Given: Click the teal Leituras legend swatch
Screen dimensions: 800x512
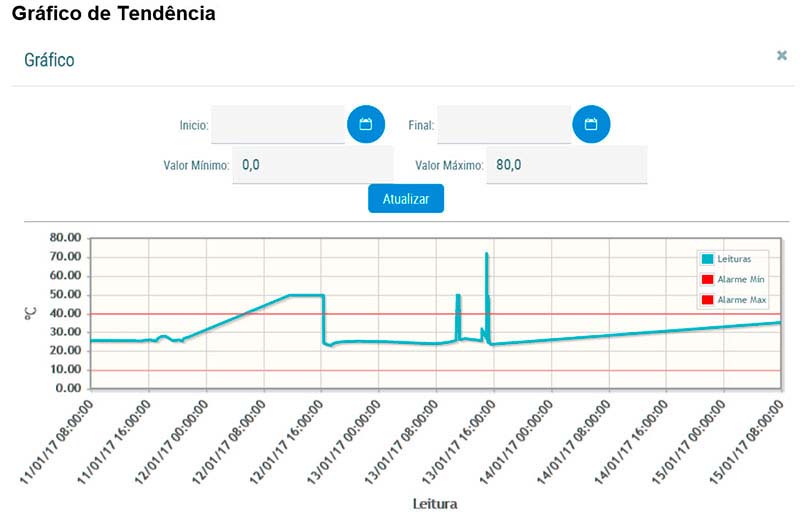Looking at the screenshot, I should pyautogui.click(x=707, y=259).
